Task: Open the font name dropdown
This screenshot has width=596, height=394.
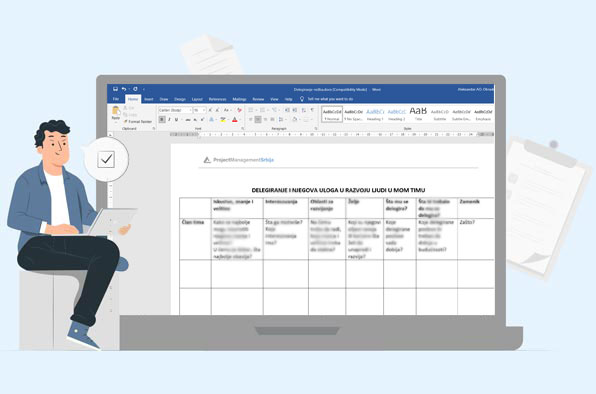Action: click(x=175, y=110)
